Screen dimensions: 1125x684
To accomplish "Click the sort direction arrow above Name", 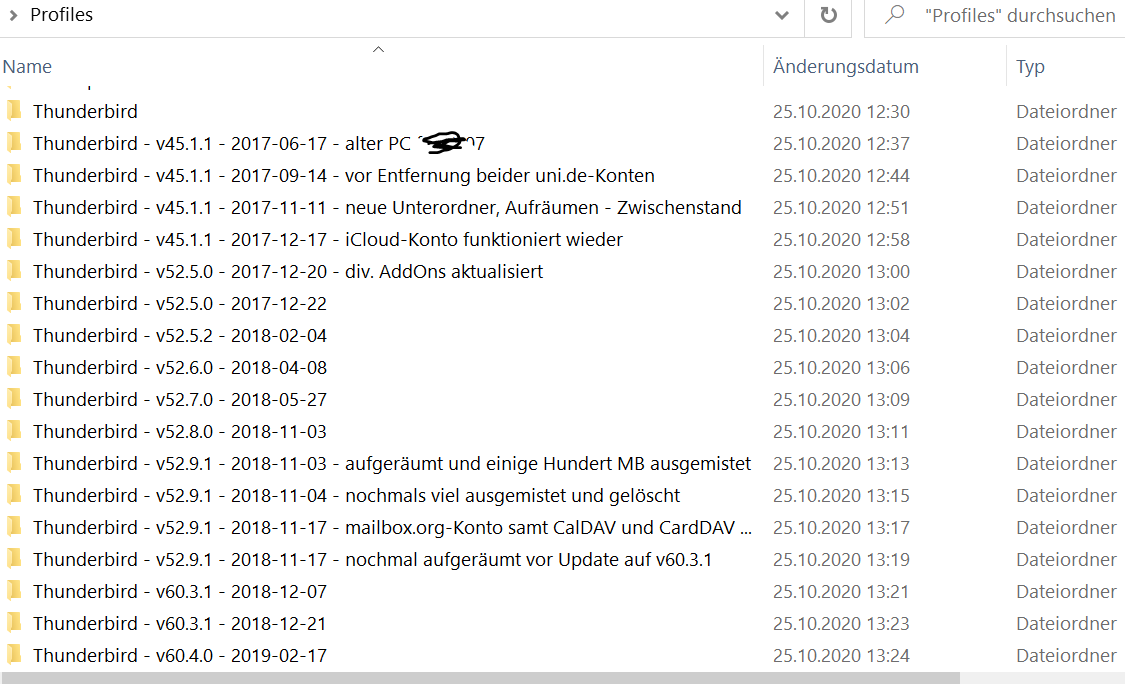I will pyautogui.click(x=378, y=48).
